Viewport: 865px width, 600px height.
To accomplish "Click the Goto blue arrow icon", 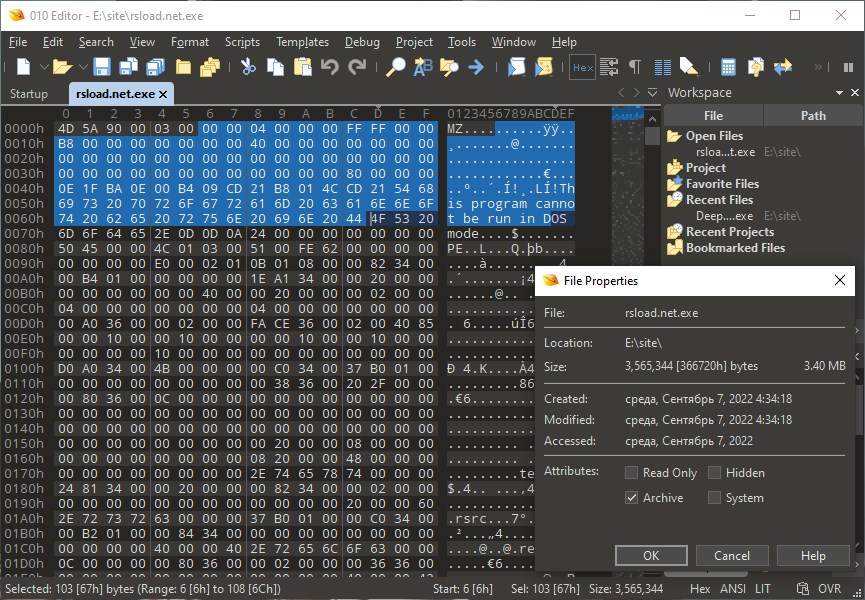I will (x=476, y=67).
